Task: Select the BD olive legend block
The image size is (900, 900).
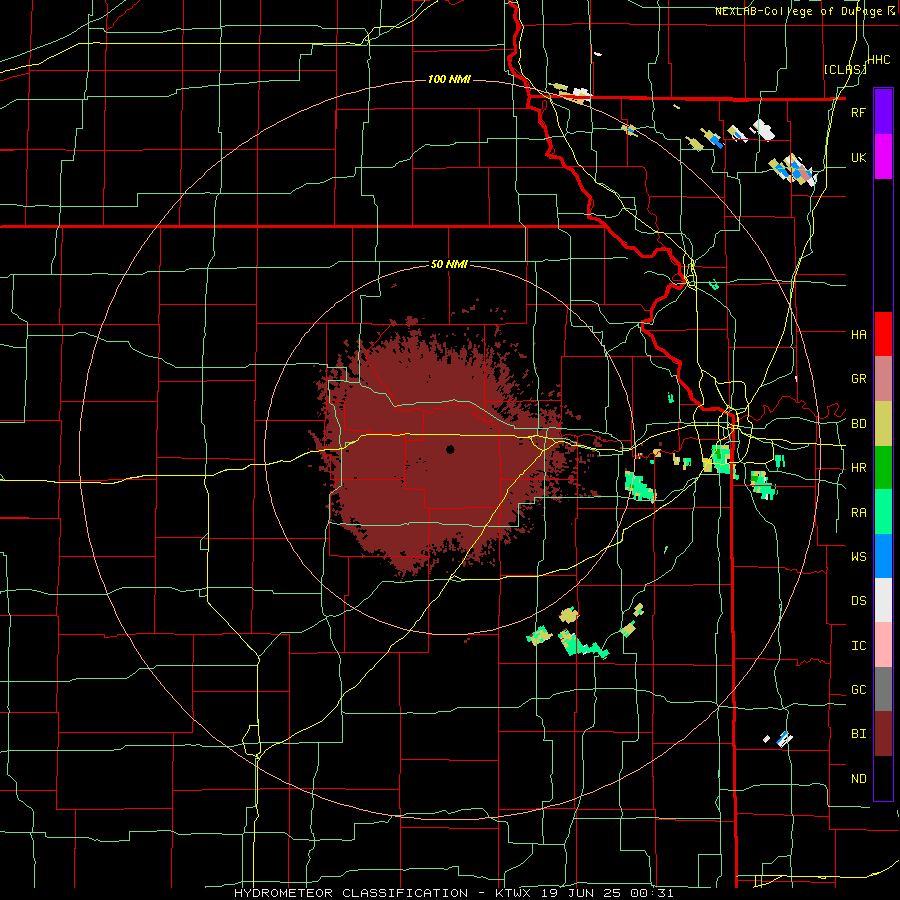Action: [883, 424]
